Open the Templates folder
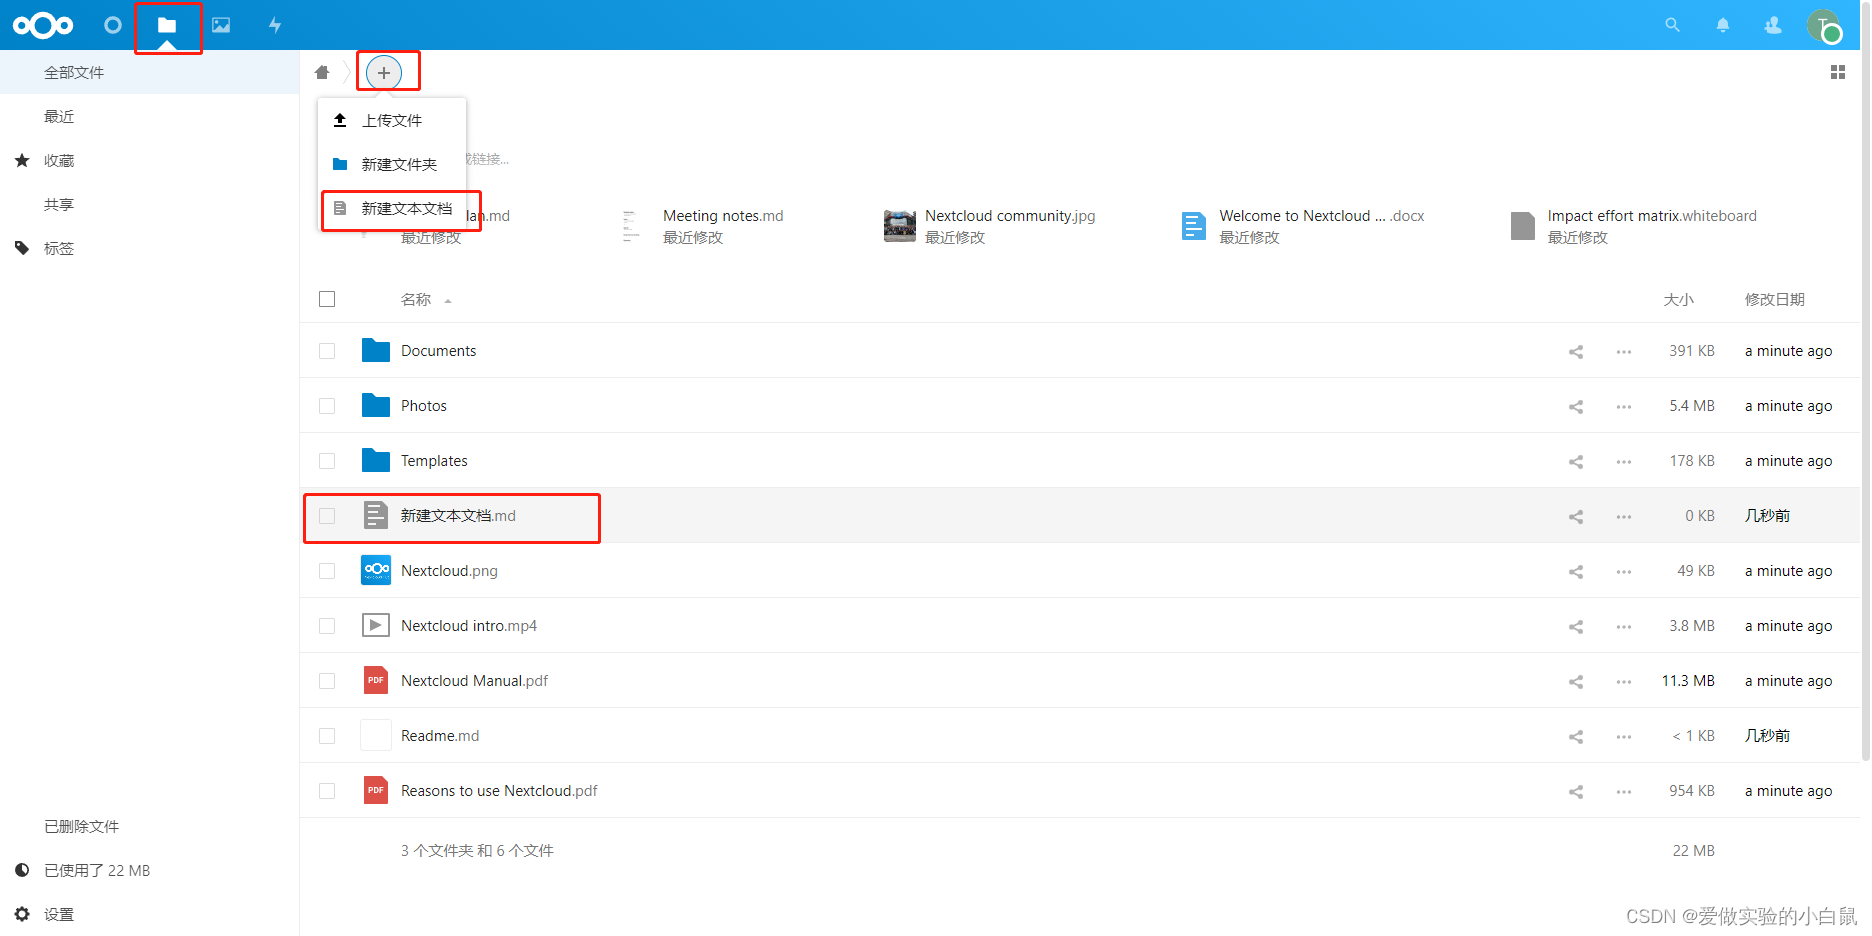 click(434, 461)
